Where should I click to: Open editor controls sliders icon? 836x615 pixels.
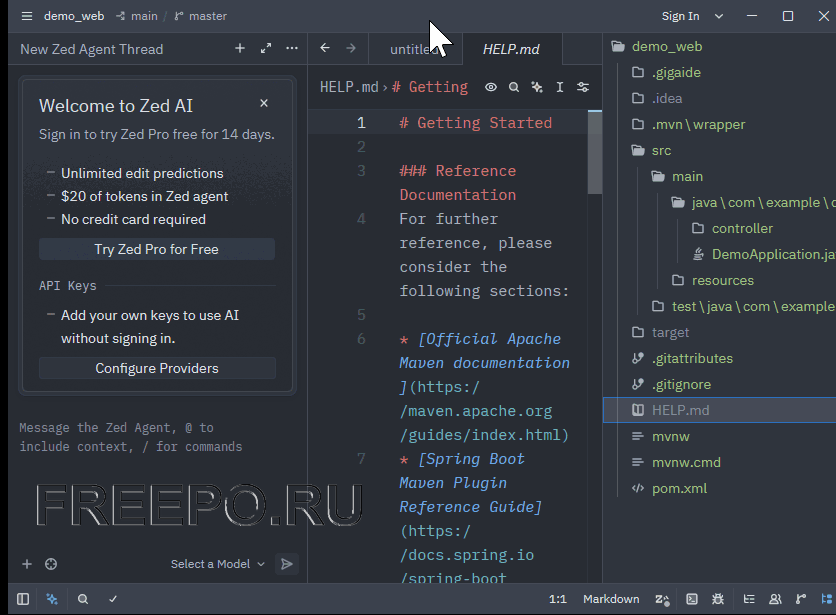click(x=583, y=87)
